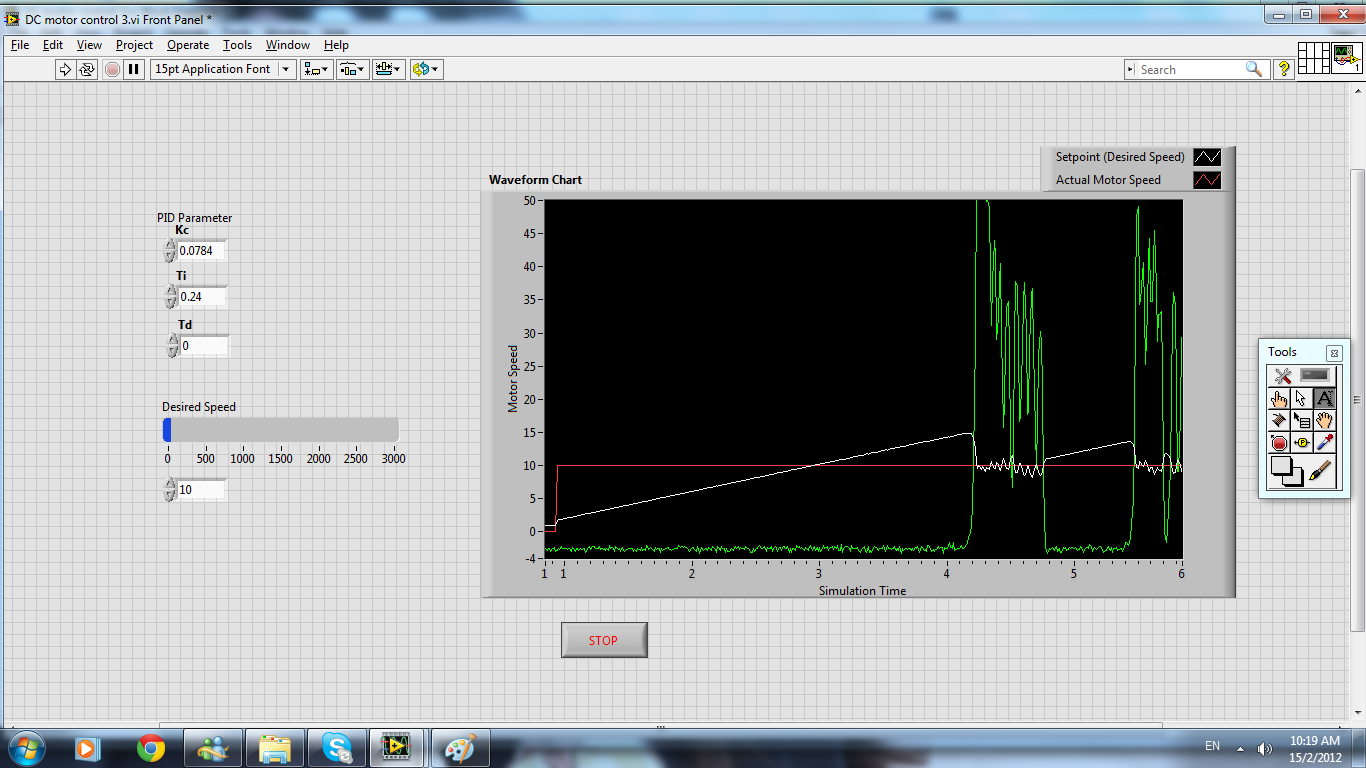1366x768 pixels.
Task: Select the Probe Data tool
Action: coord(1302,443)
